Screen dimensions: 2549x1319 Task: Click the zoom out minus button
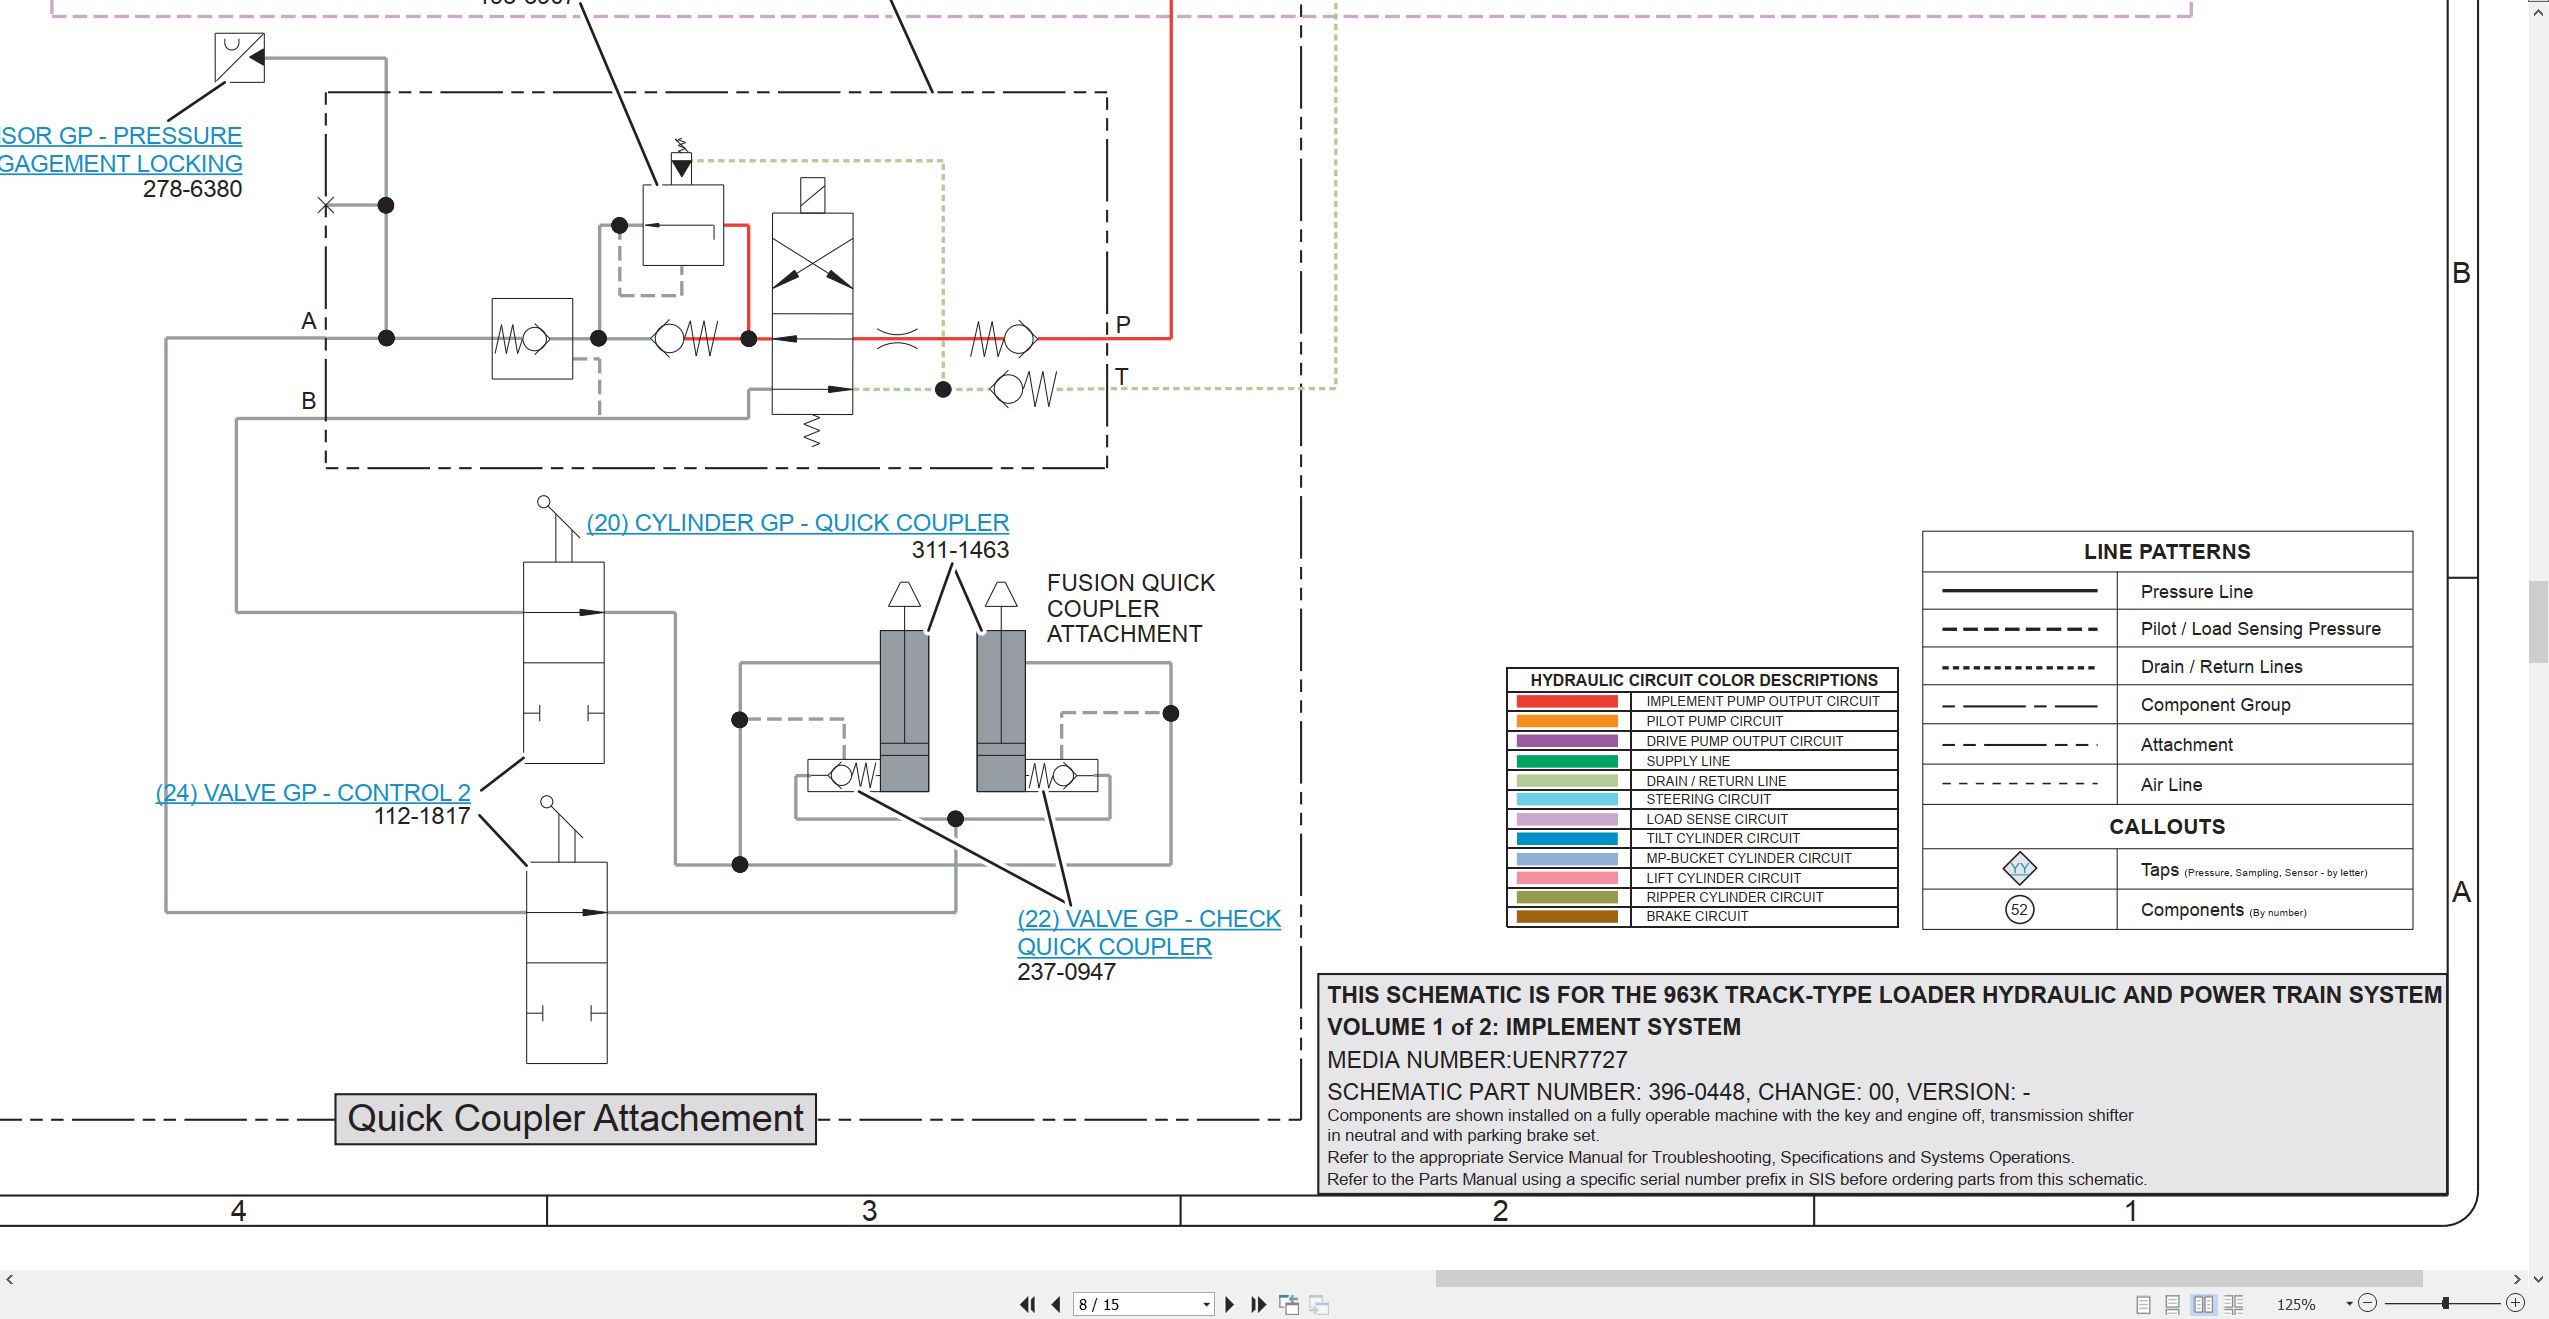(x=2367, y=1303)
